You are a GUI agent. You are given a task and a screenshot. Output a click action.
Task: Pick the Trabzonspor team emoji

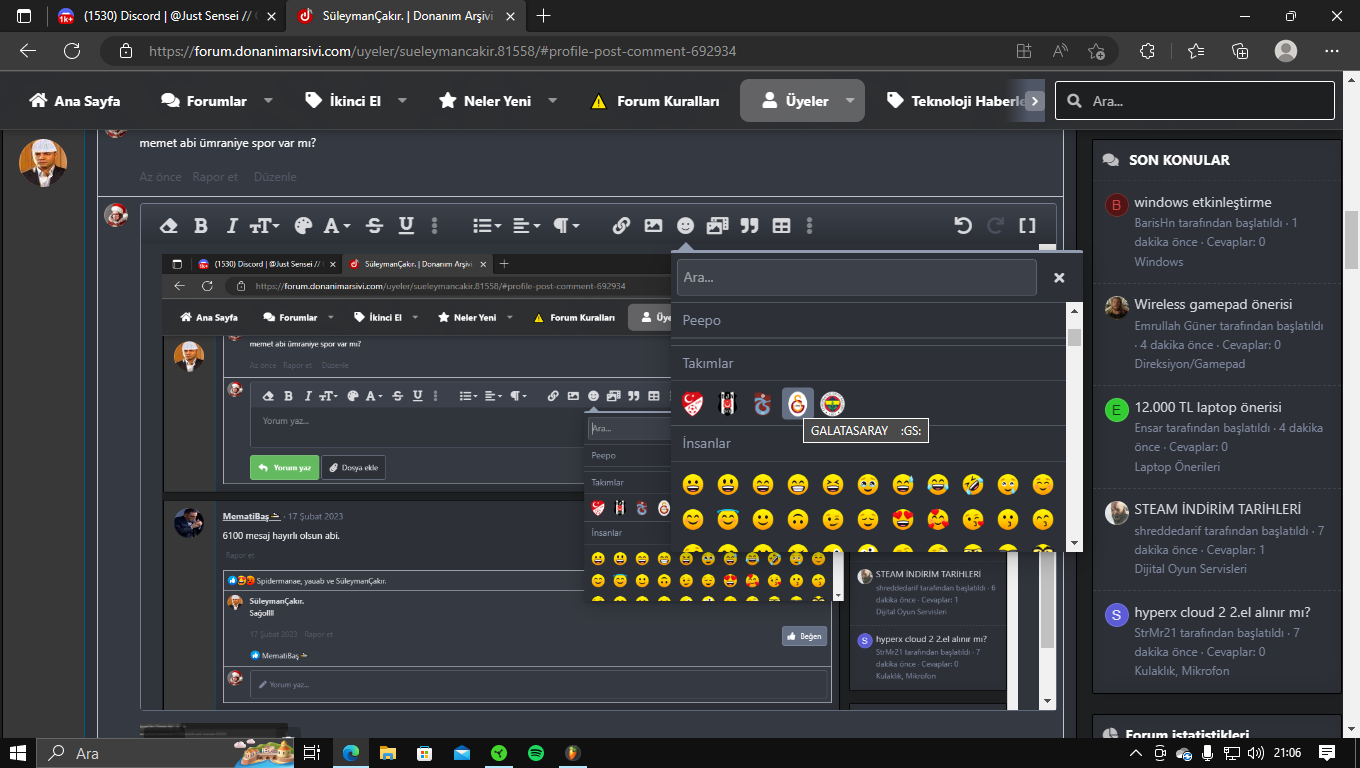(x=763, y=403)
